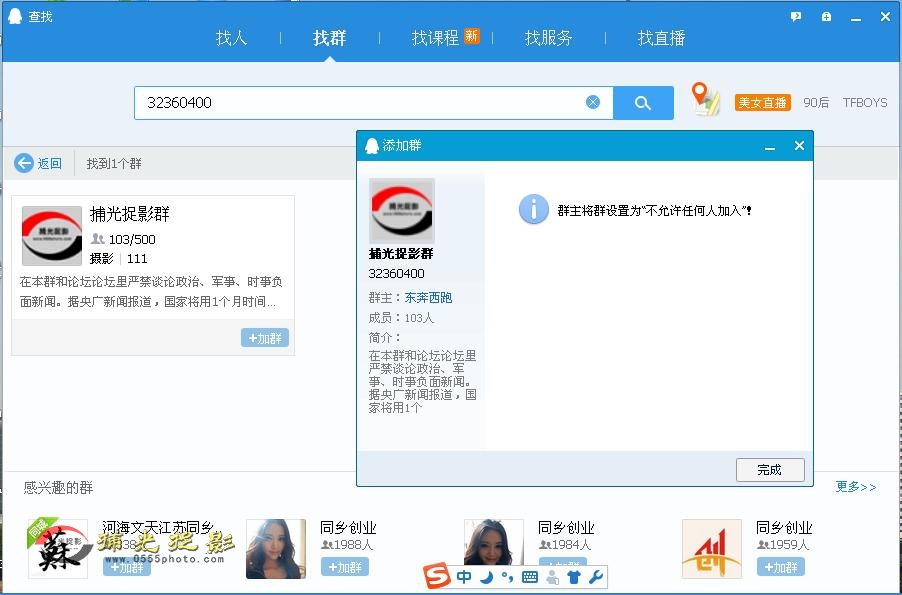
Task: Click the group owner link 东奔西跑
Action: click(428, 297)
